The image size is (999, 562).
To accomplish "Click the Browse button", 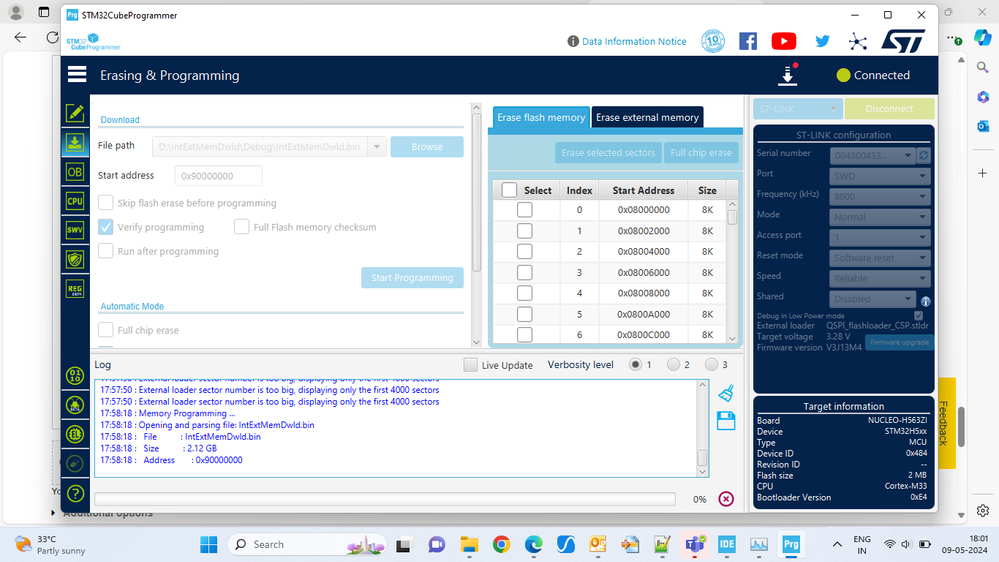I will click(x=427, y=147).
